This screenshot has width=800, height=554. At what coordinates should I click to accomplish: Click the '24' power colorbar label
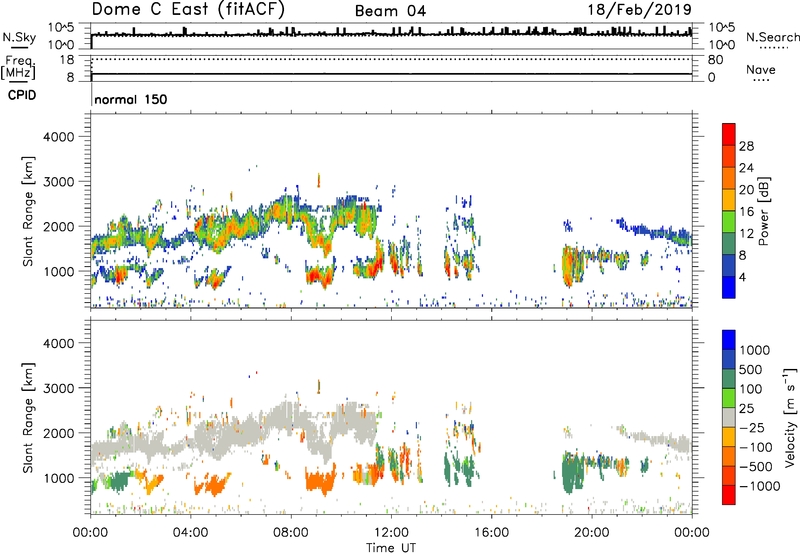(x=746, y=168)
